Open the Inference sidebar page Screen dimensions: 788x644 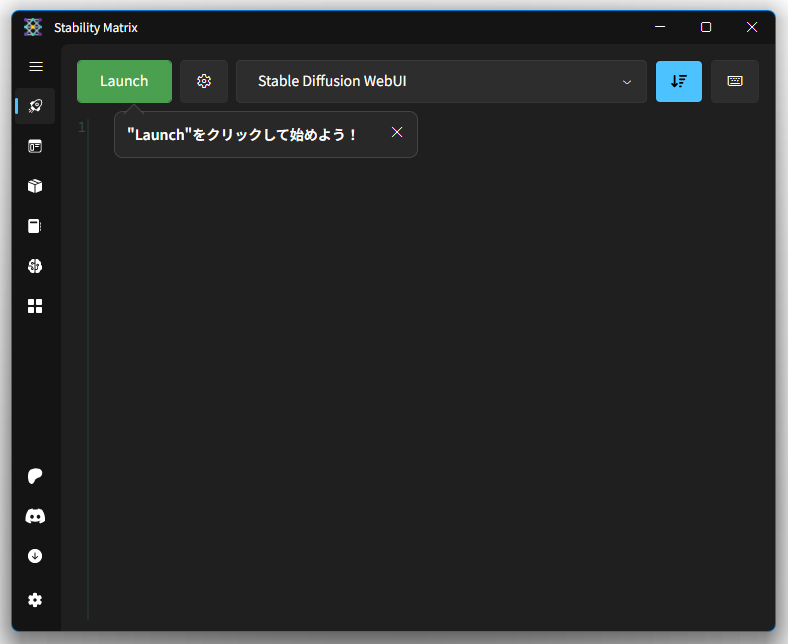point(35,146)
